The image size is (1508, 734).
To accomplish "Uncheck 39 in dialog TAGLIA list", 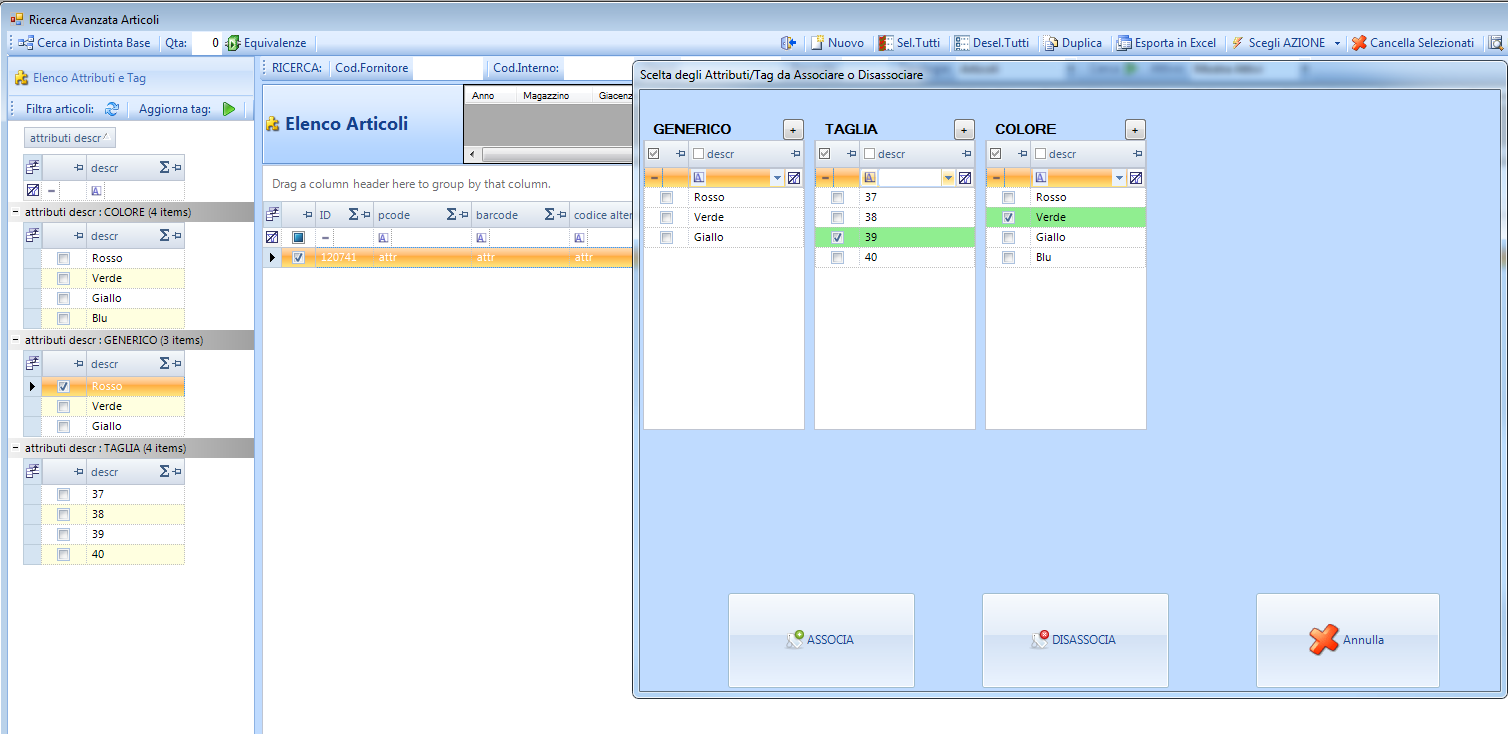I will click(x=837, y=237).
